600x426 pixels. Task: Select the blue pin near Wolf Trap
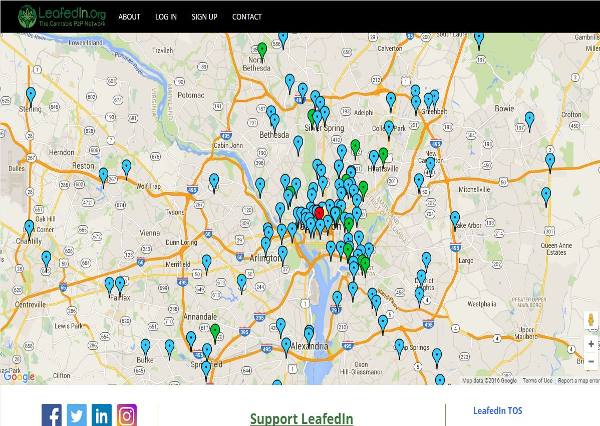[126, 167]
